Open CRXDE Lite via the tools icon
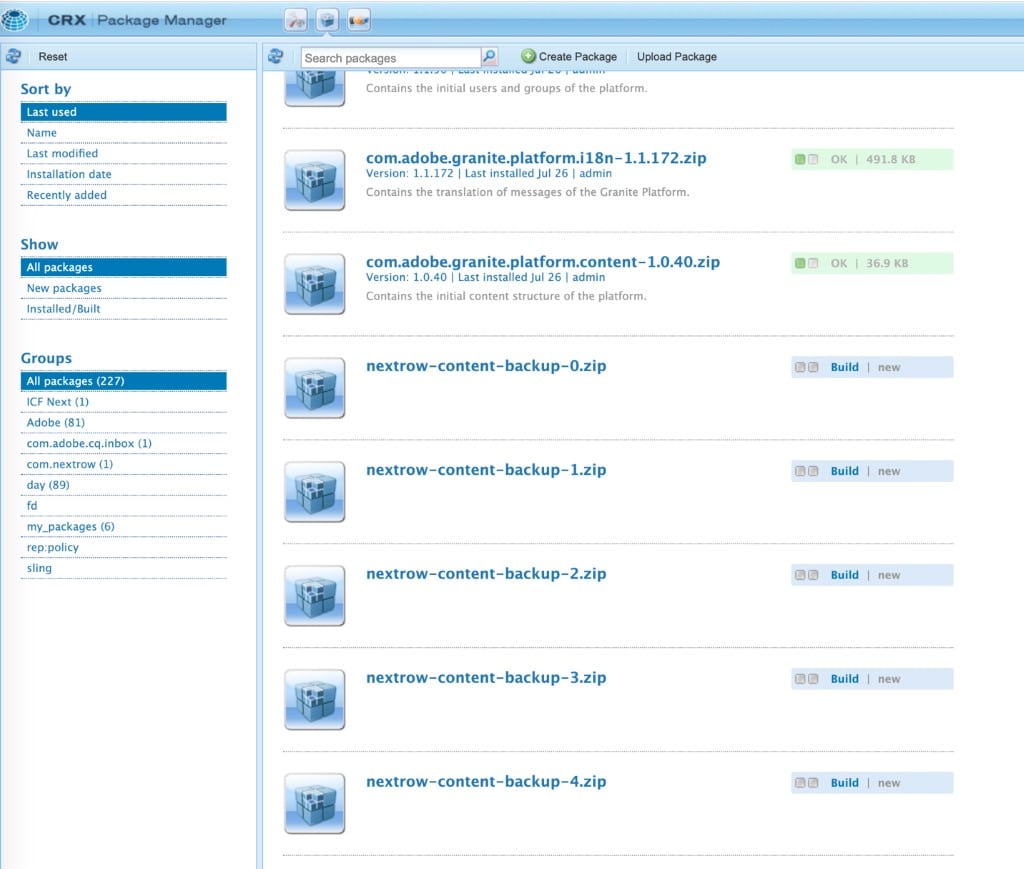This screenshot has height=869, width=1024. pos(296,20)
